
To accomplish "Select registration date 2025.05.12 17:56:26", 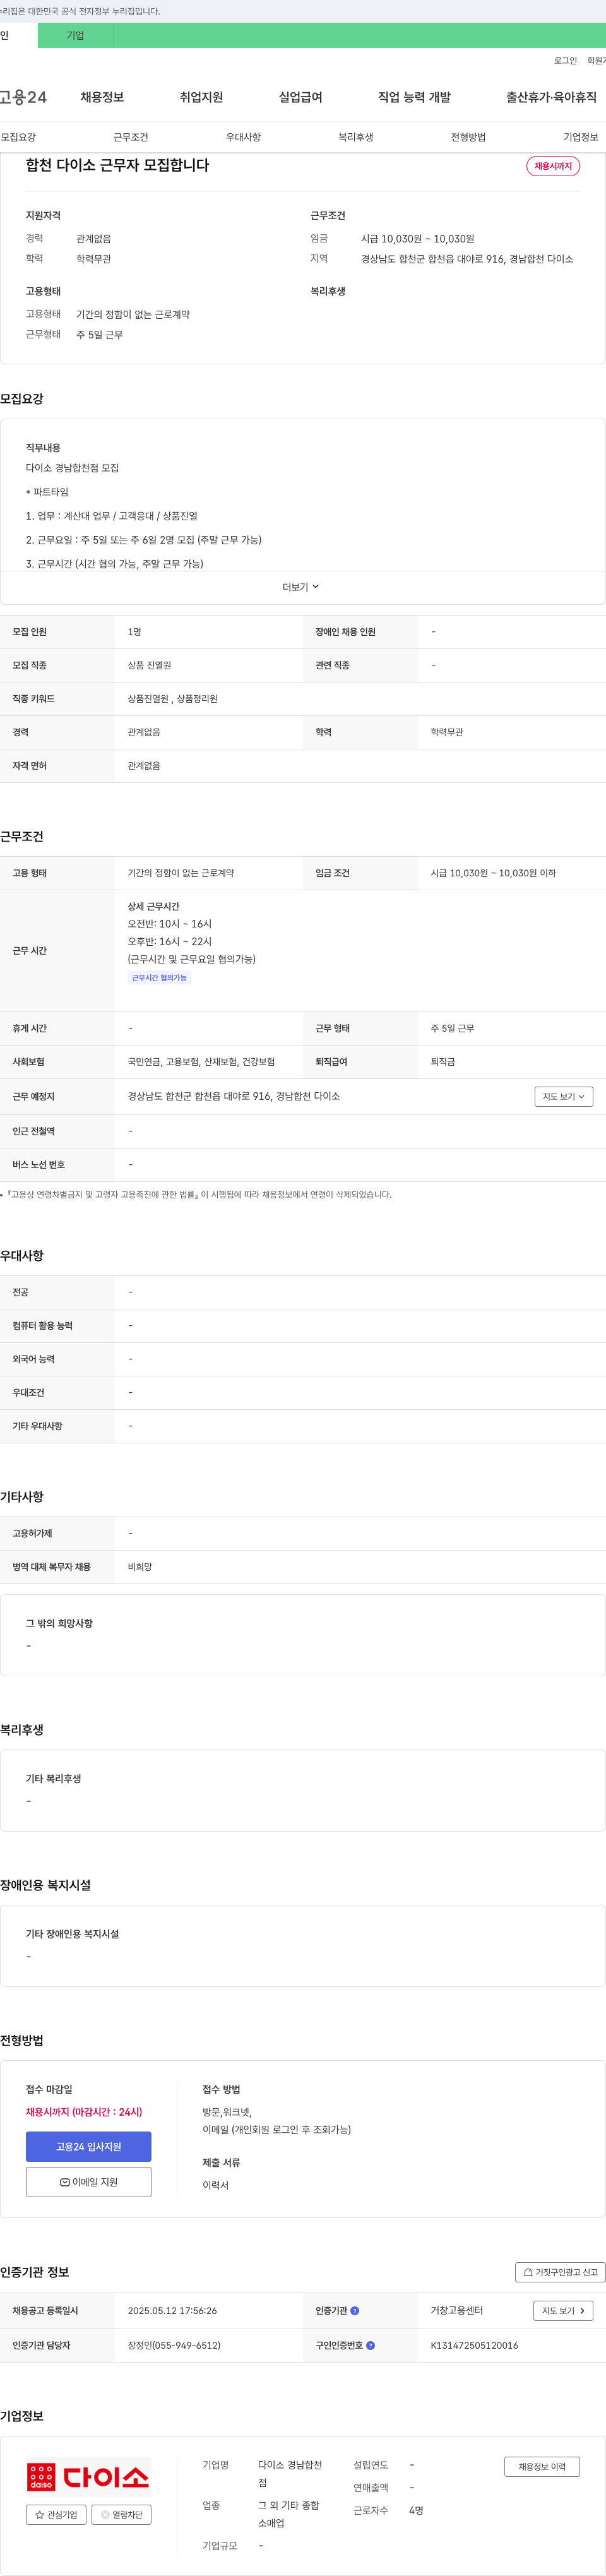I will pos(172,2311).
